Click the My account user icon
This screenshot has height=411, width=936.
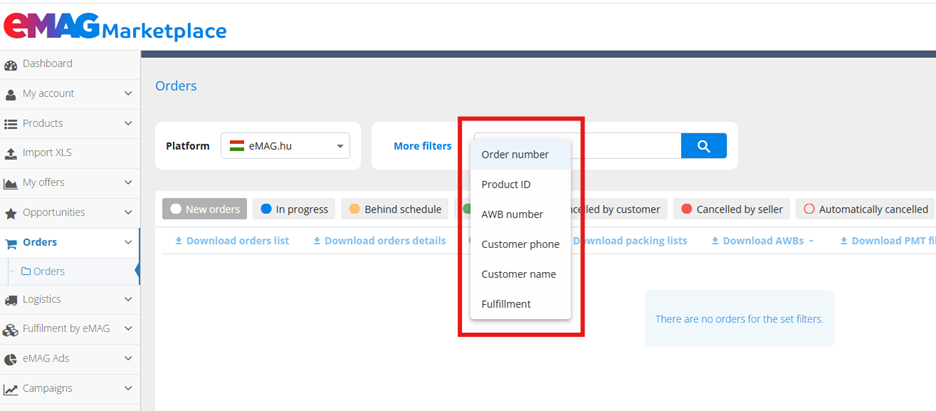(11, 94)
